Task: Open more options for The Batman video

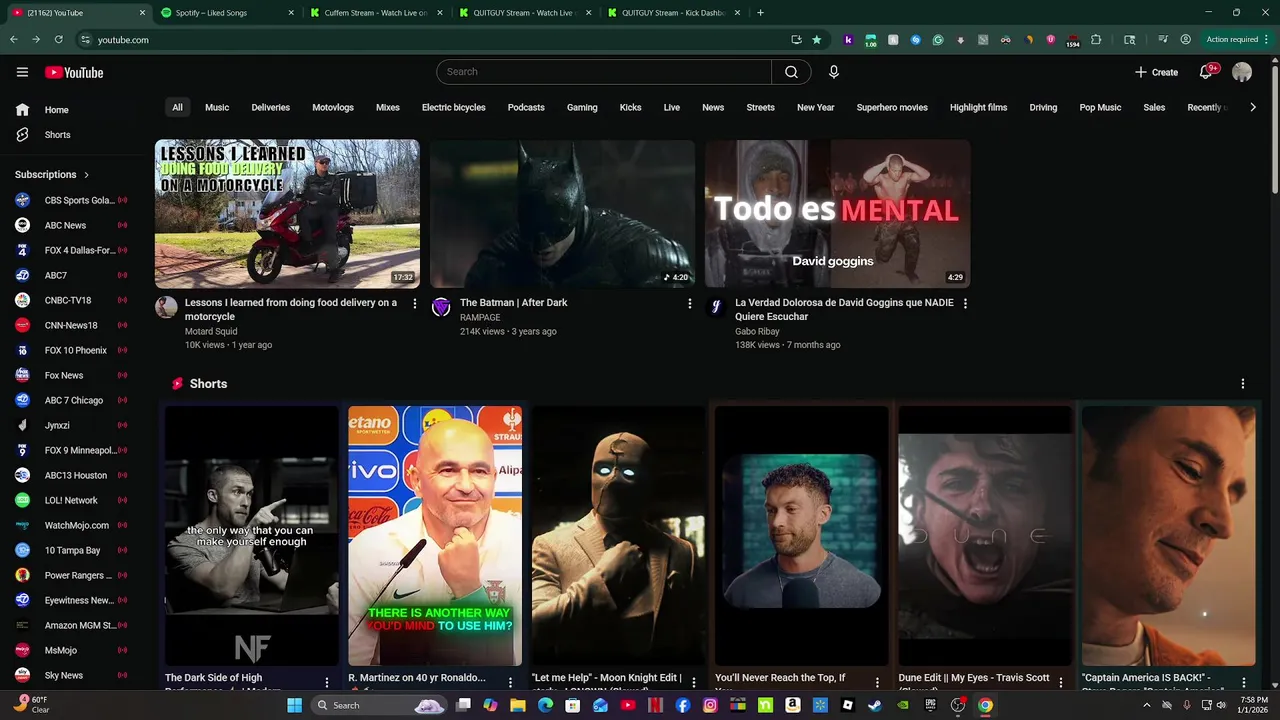Action: point(689,303)
